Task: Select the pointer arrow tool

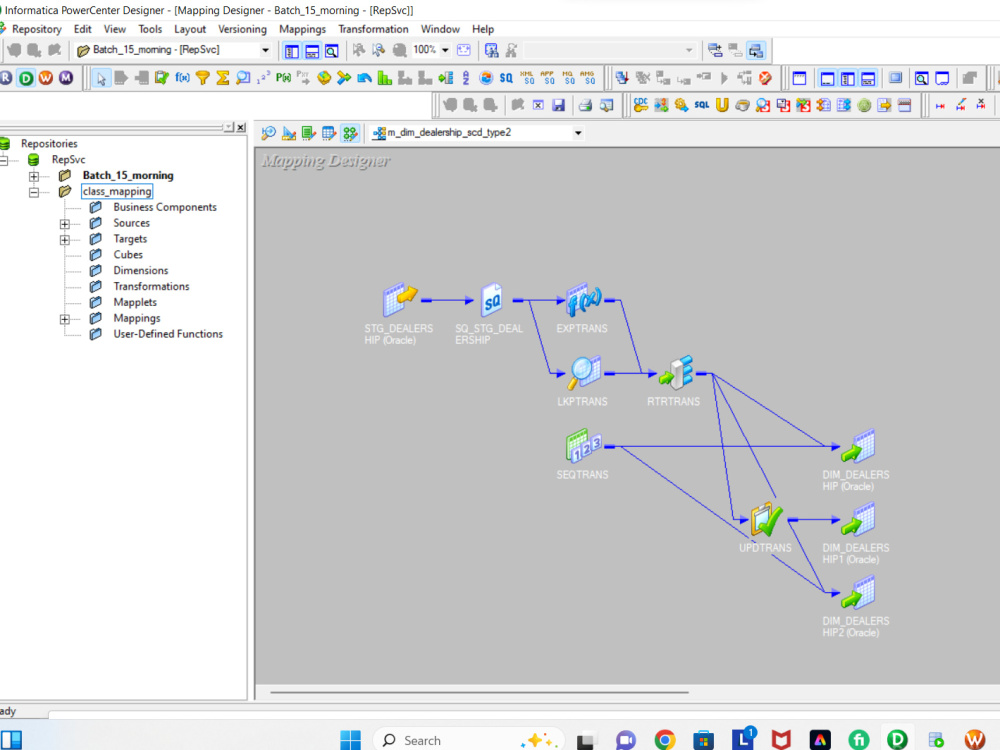Action: pyautogui.click(x=101, y=78)
